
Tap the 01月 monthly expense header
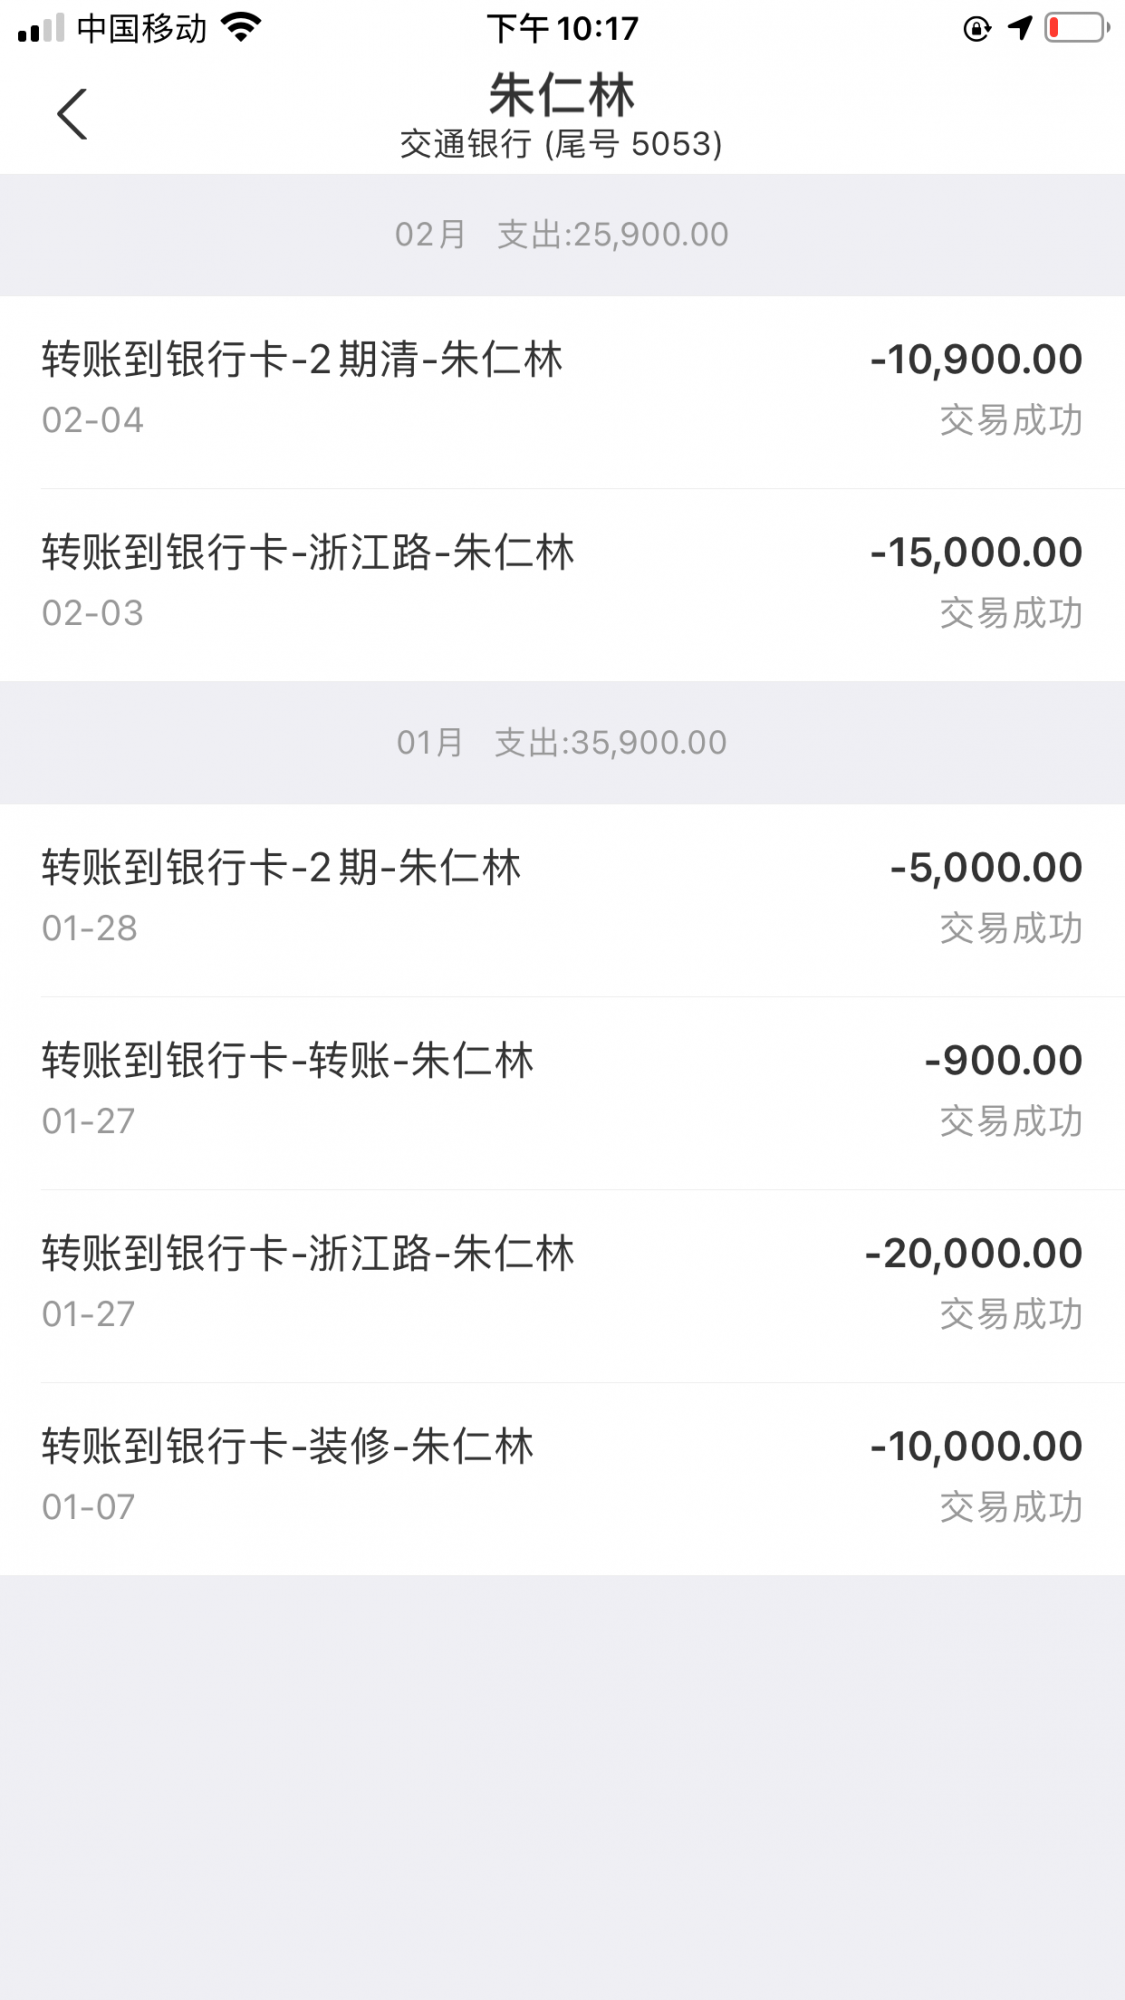pos(562,743)
